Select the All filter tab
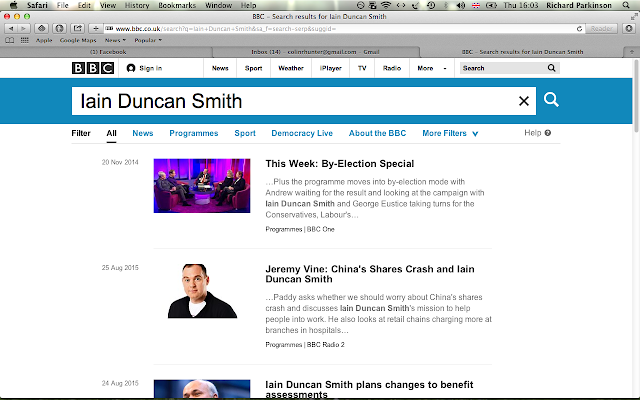This screenshot has width=640, height=400. tap(111, 133)
